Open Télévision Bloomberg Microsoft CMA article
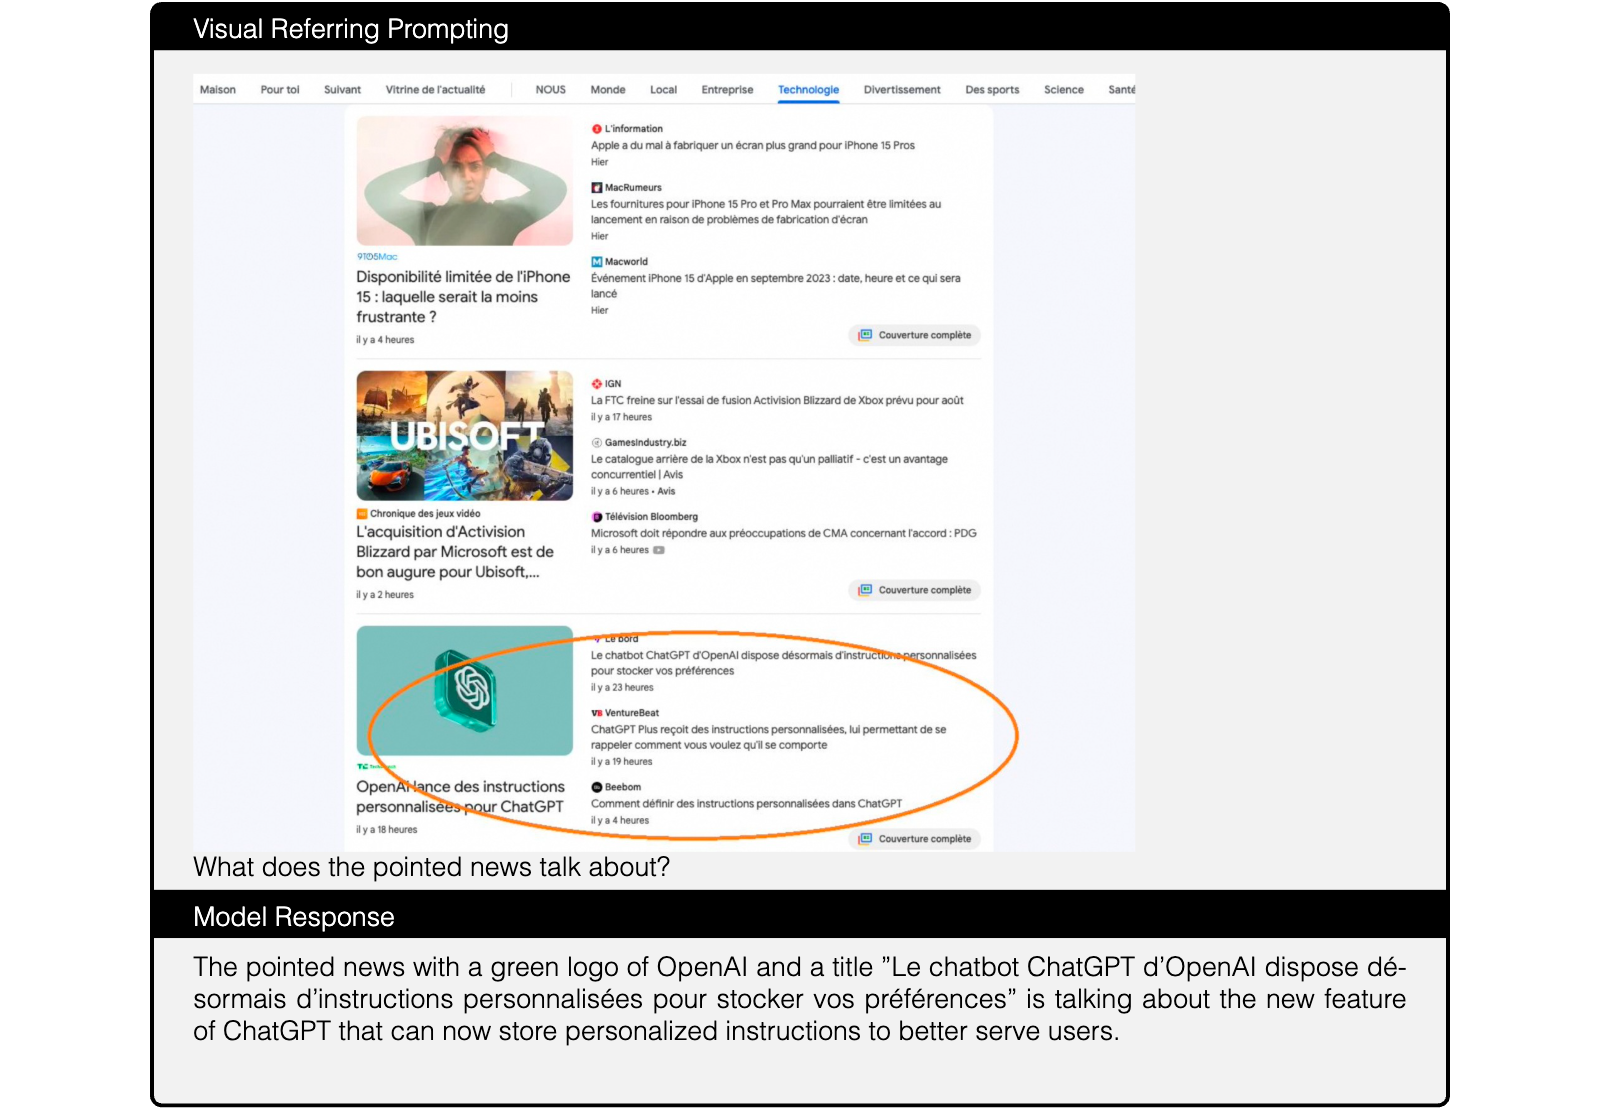1600x1108 pixels. click(x=783, y=534)
